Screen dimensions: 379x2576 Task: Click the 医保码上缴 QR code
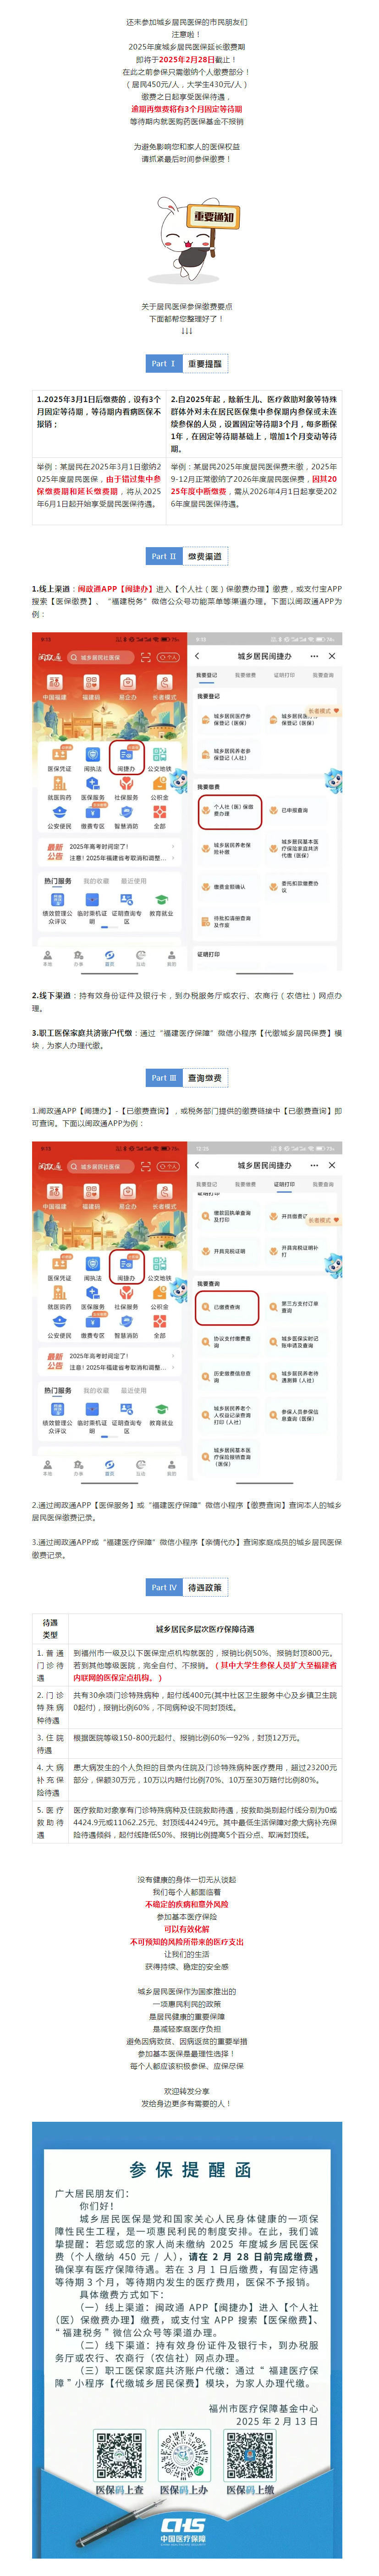[x=248, y=2457]
